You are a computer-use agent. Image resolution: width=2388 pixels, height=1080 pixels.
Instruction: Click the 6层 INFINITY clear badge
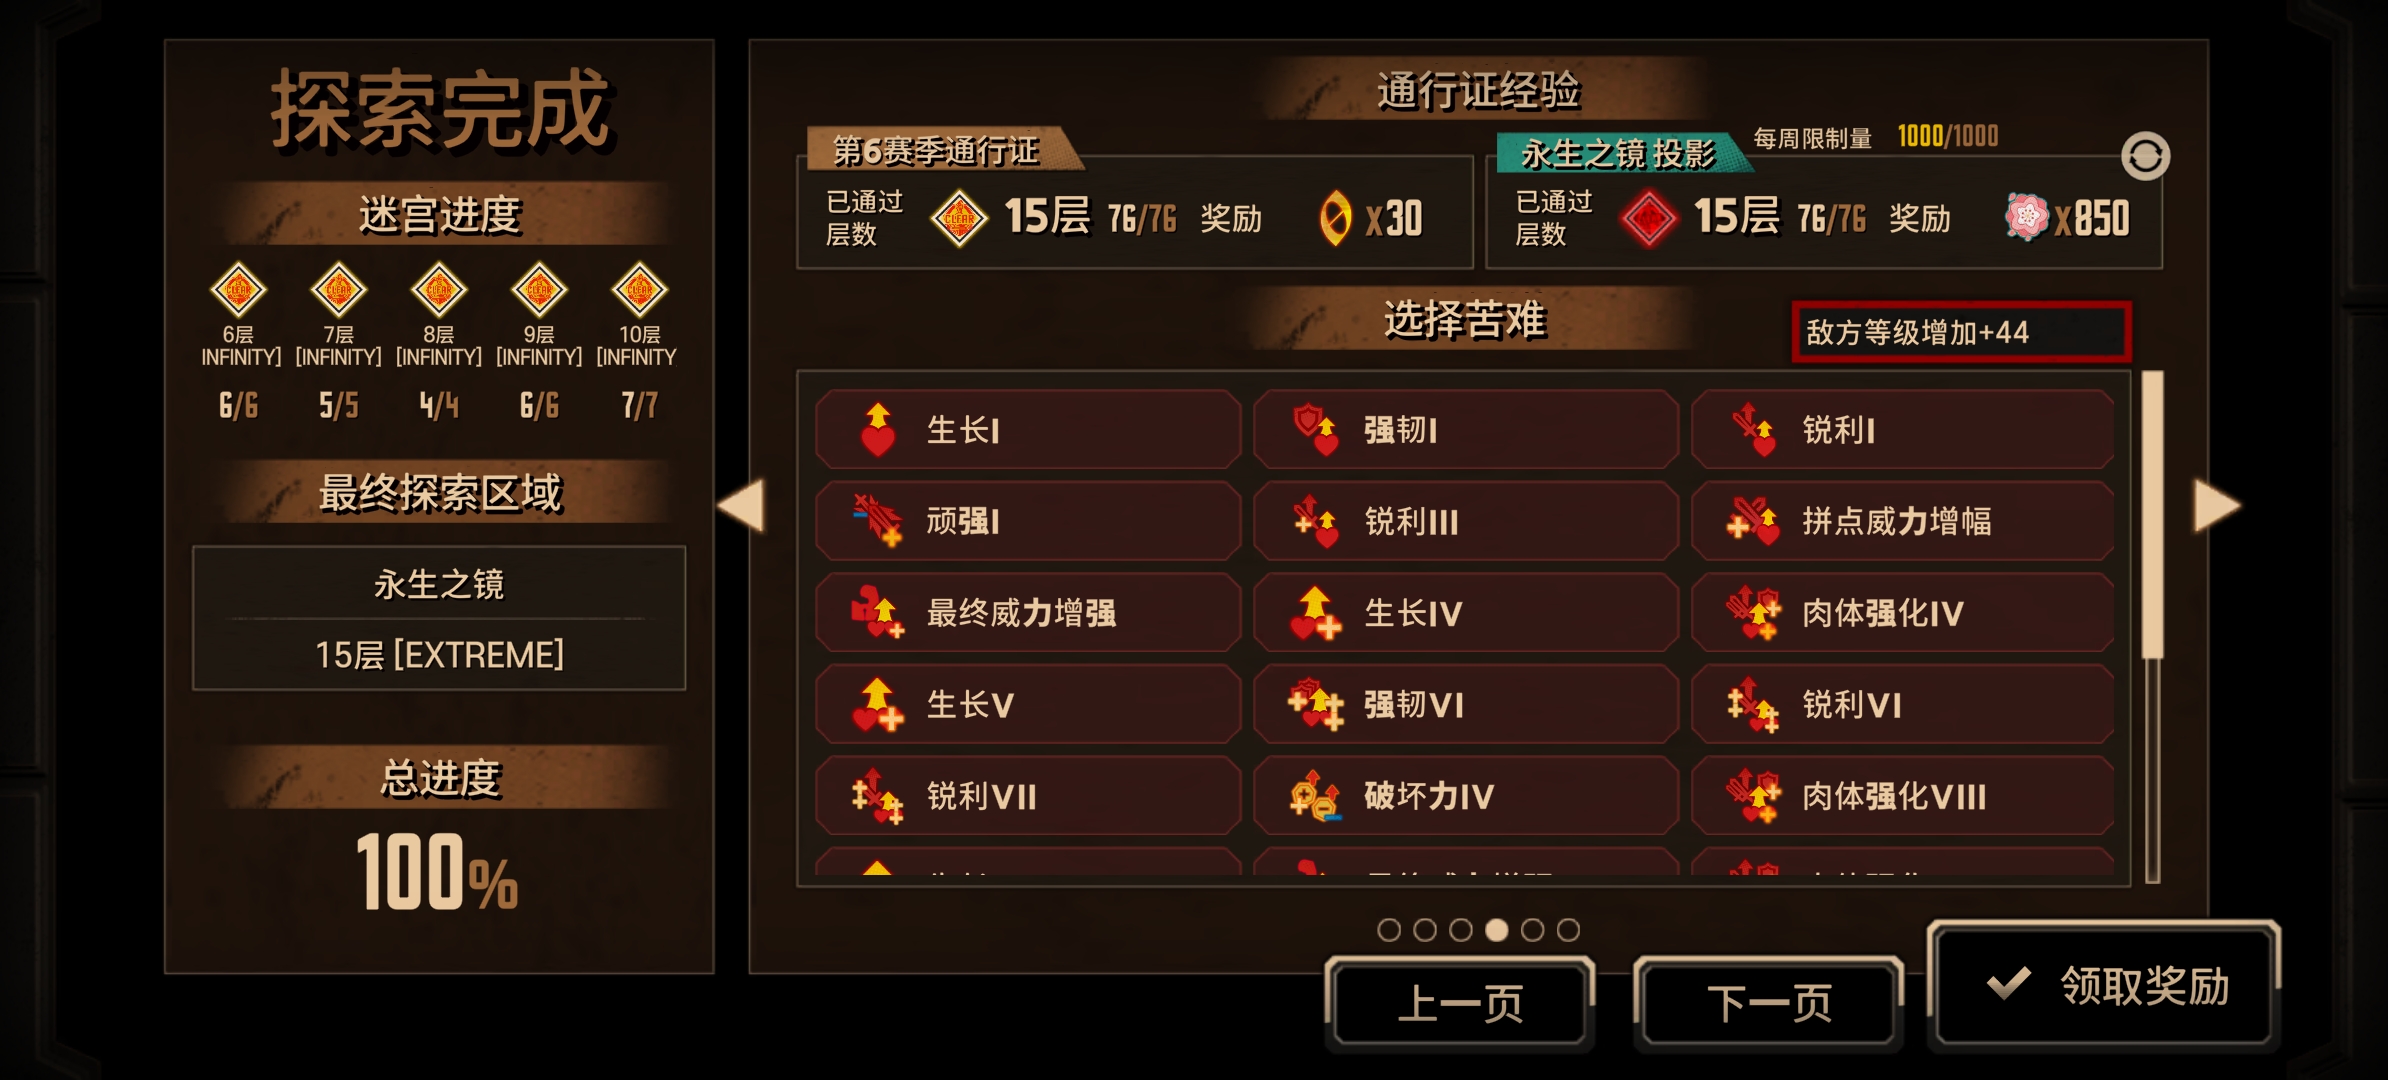[239, 290]
